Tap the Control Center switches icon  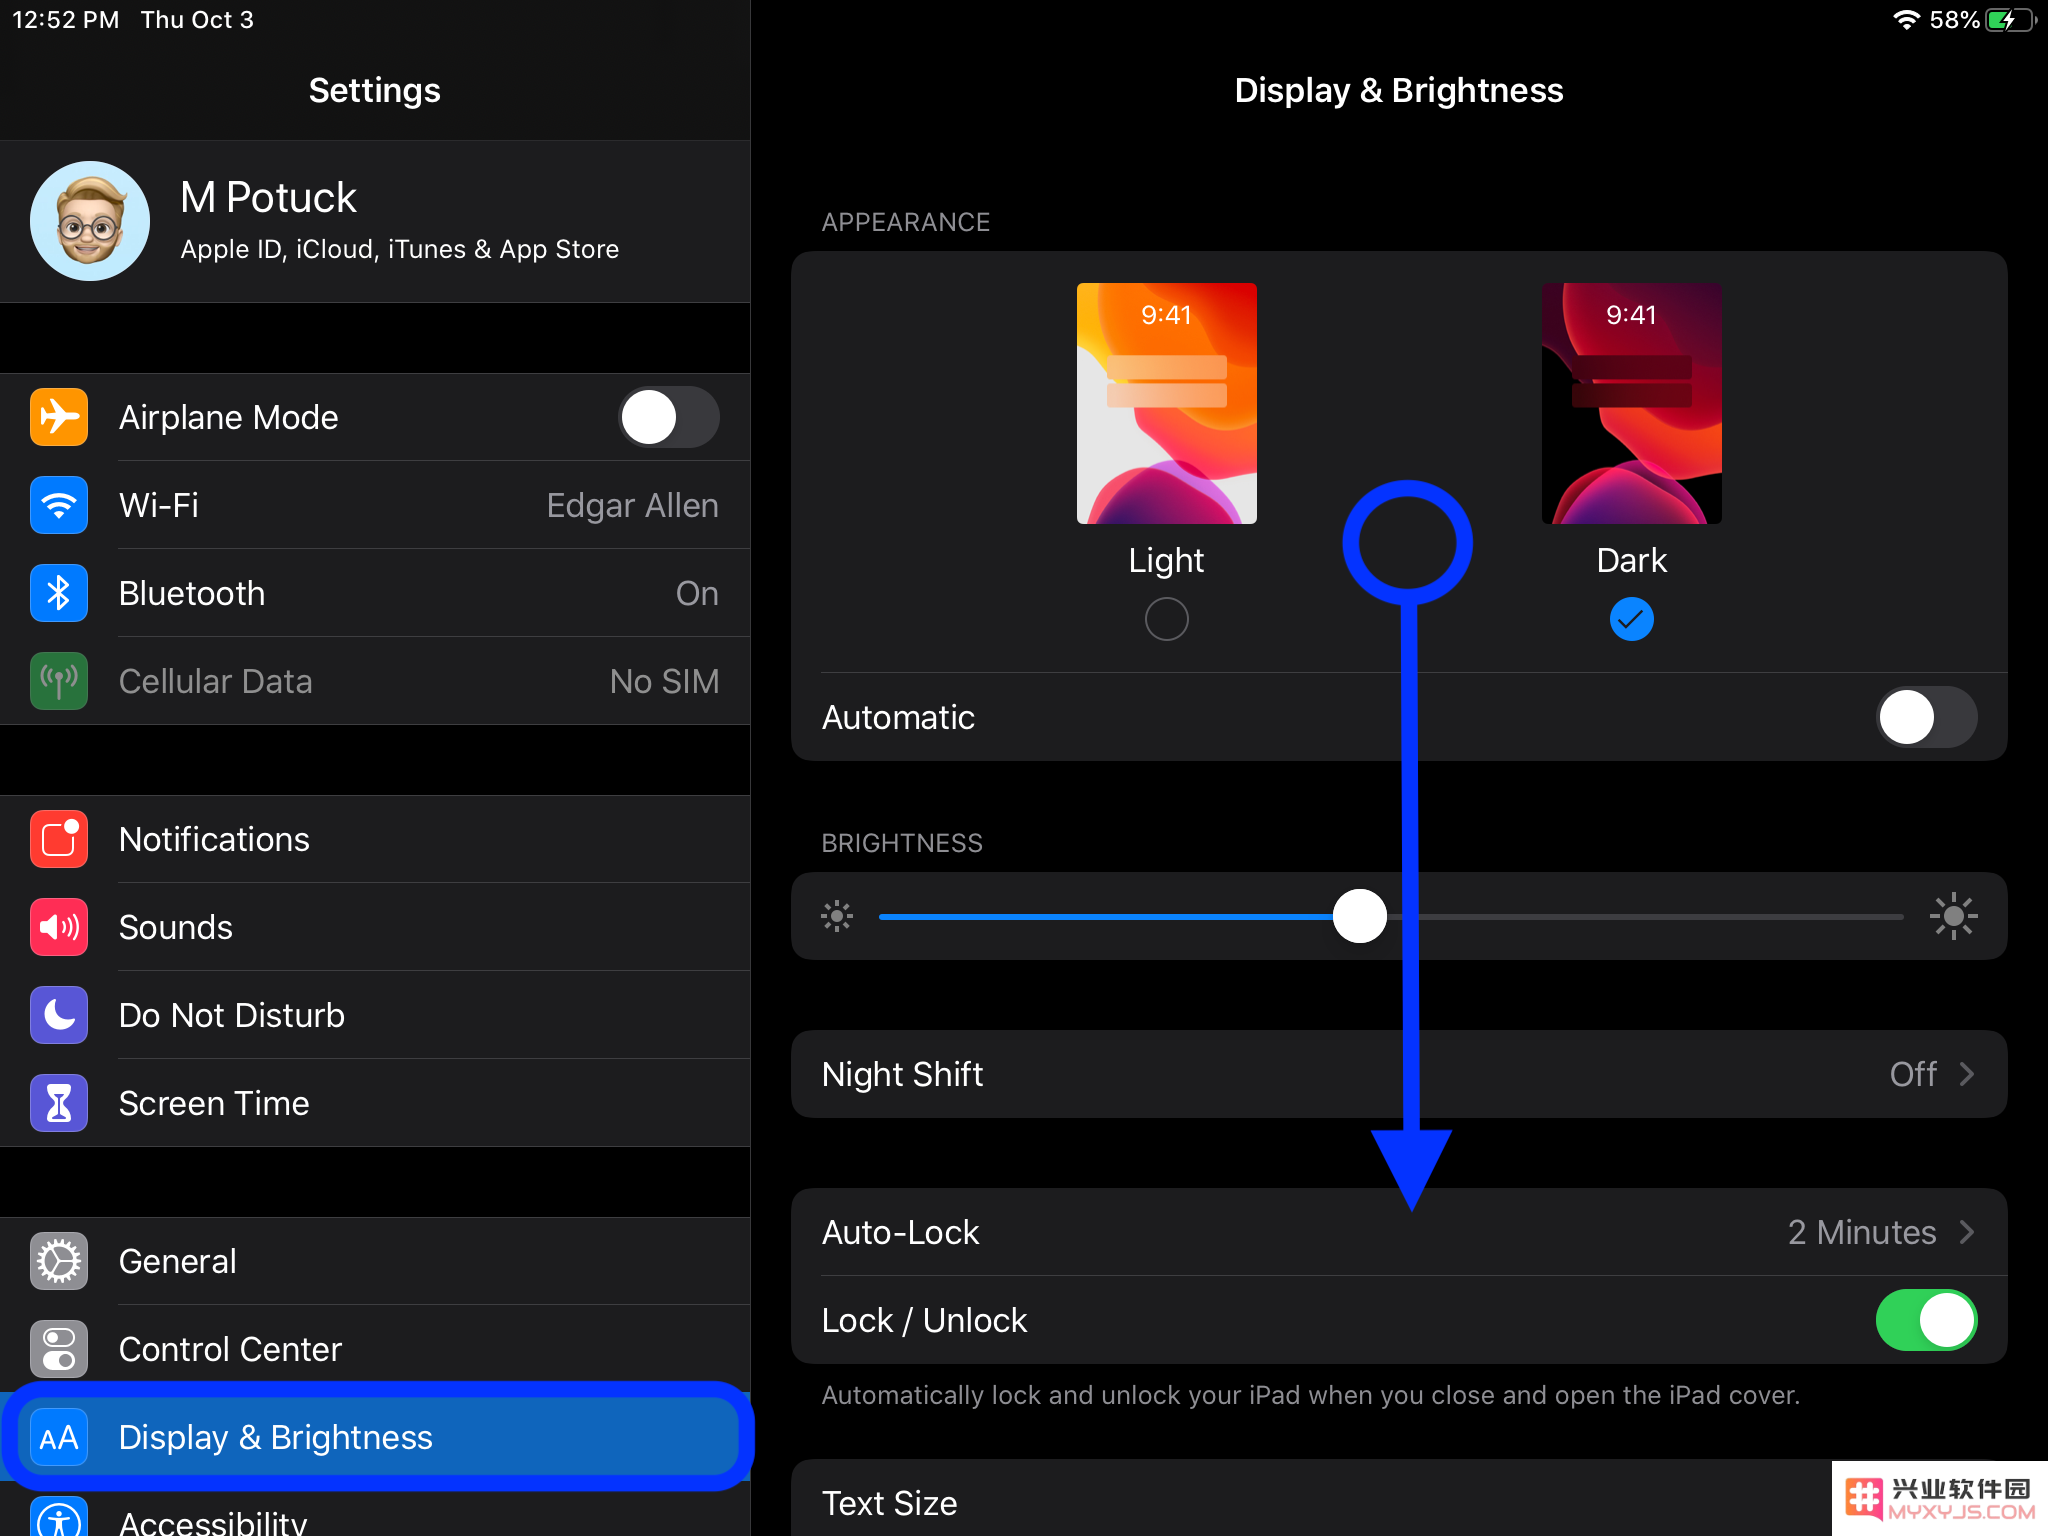coord(59,1349)
